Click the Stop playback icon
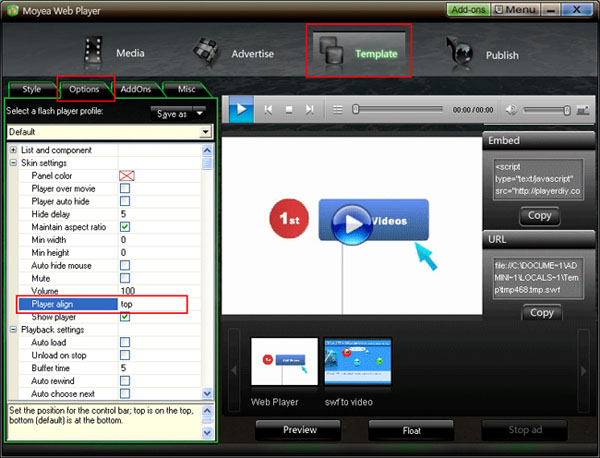Image resolution: width=600 pixels, height=458 pixels. pyautogui.click(x=289, y=110)
